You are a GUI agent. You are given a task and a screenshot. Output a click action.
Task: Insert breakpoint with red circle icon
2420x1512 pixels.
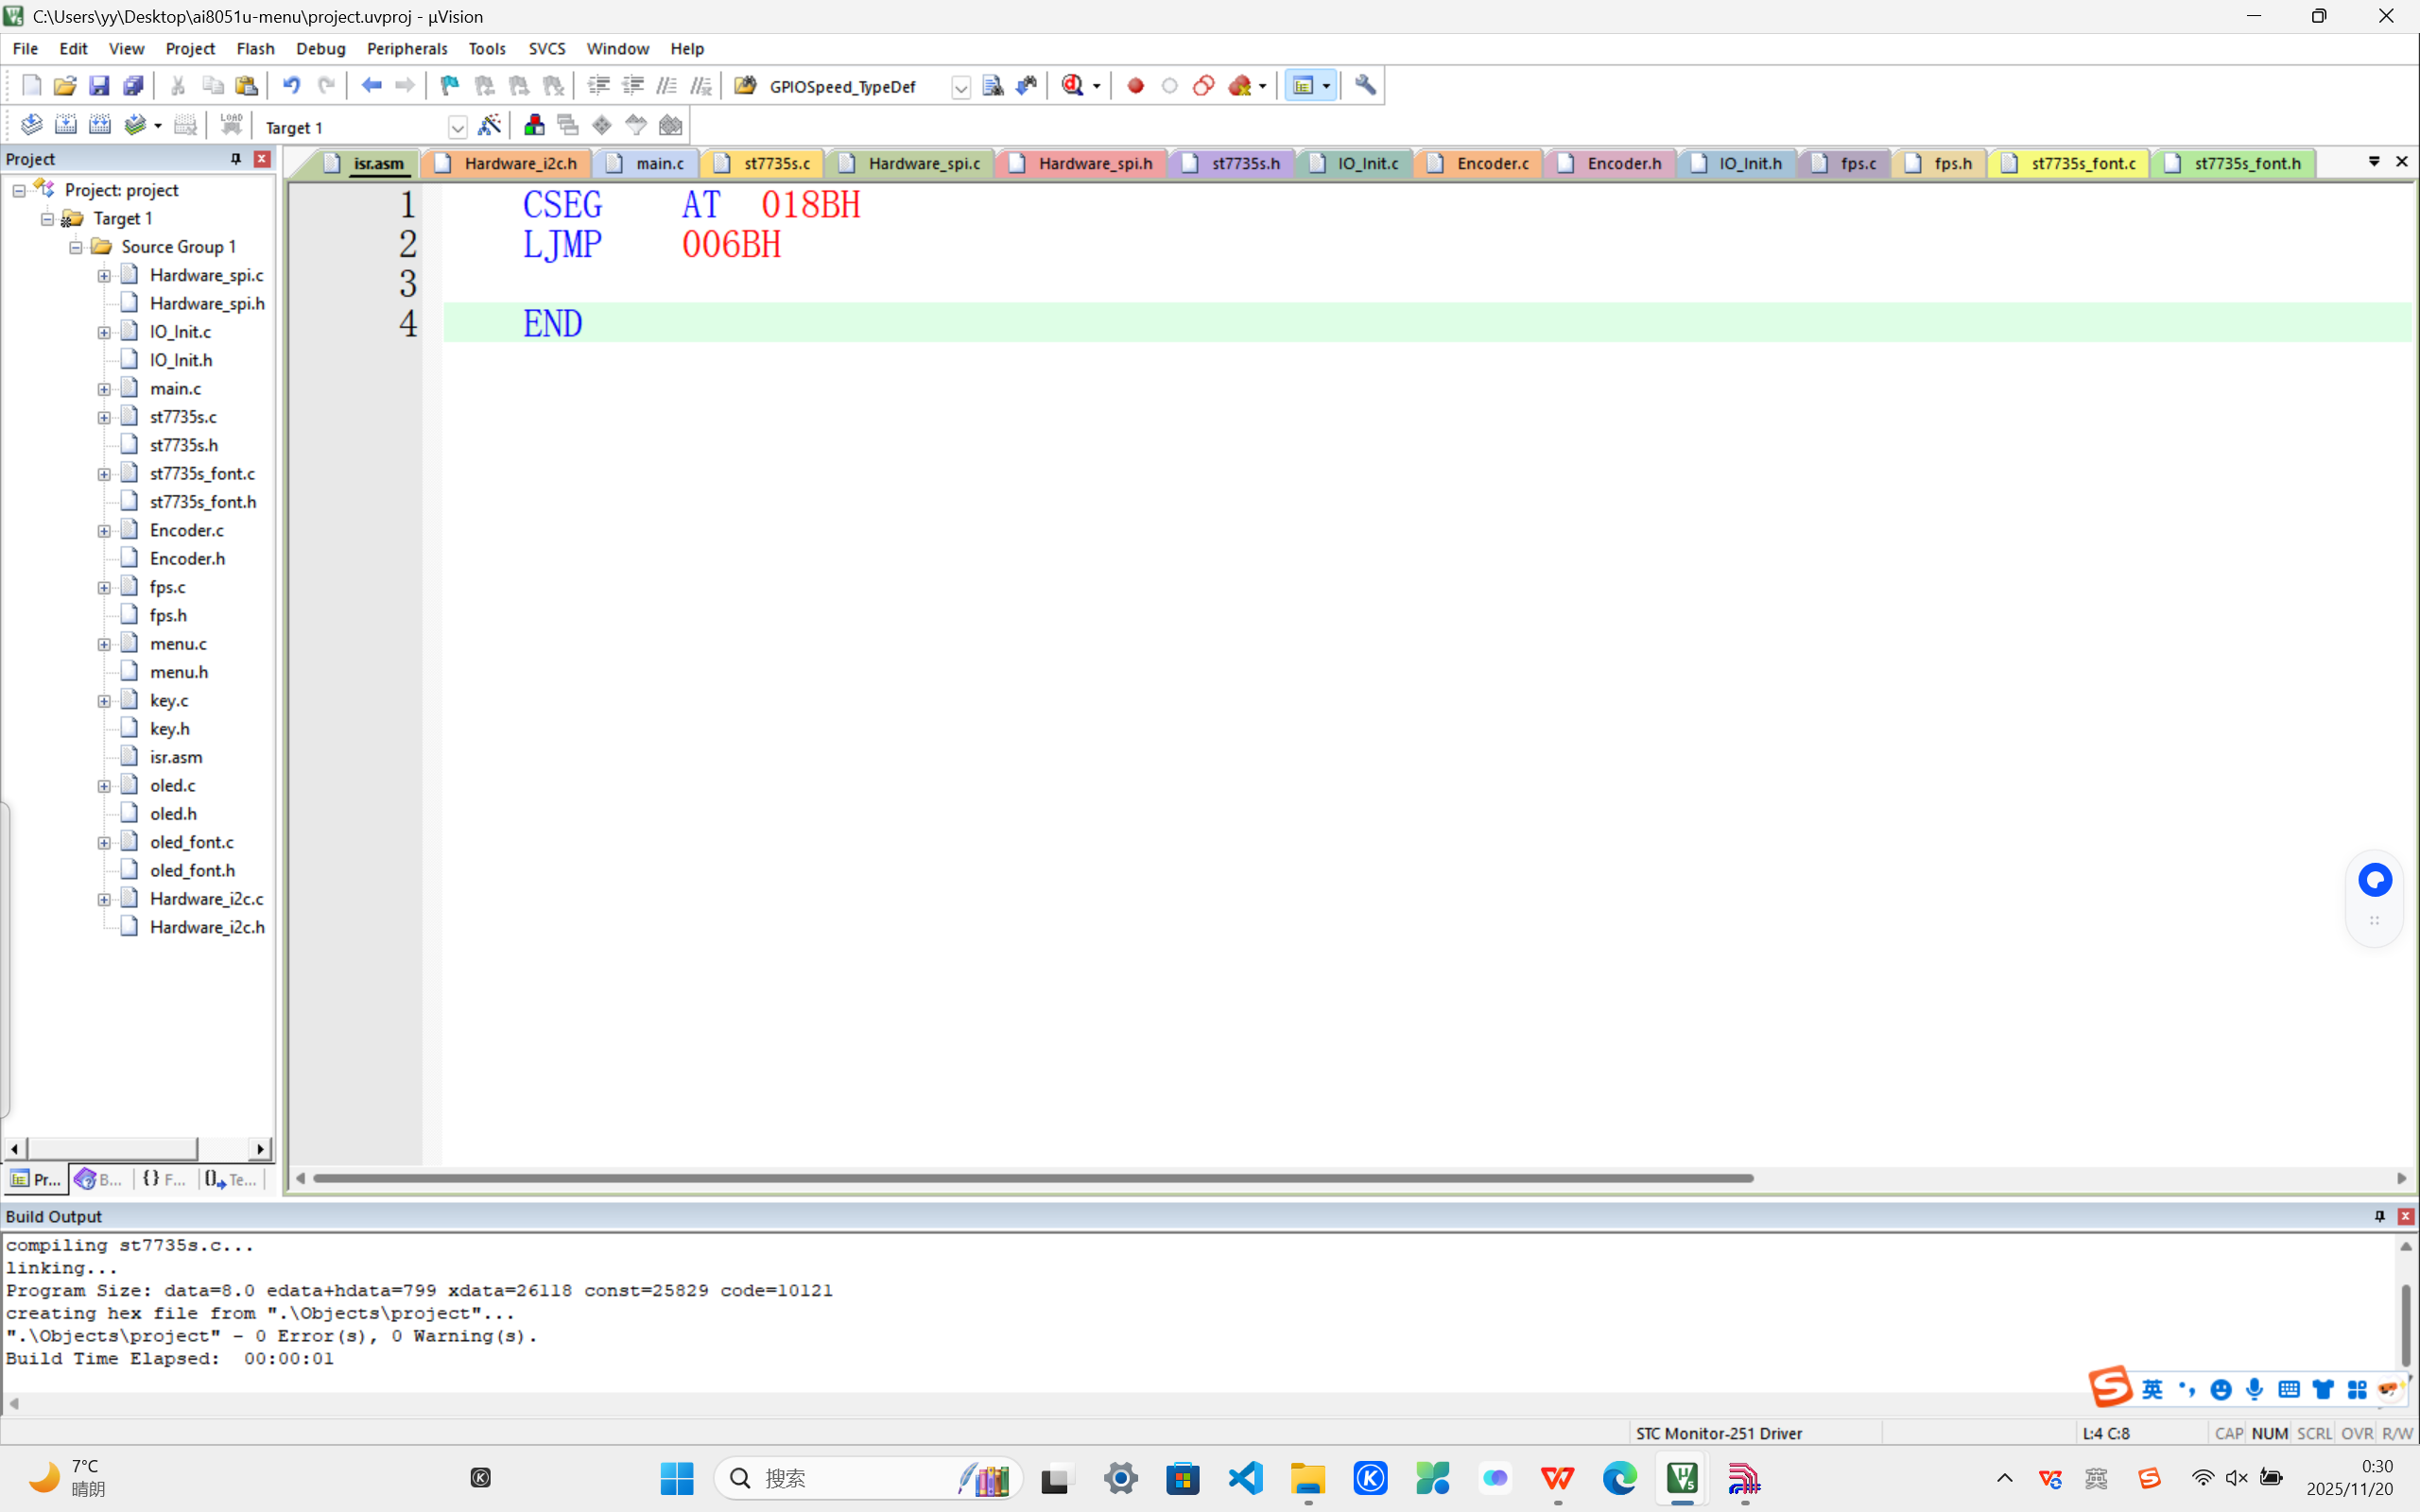[x=1135, y=86]
